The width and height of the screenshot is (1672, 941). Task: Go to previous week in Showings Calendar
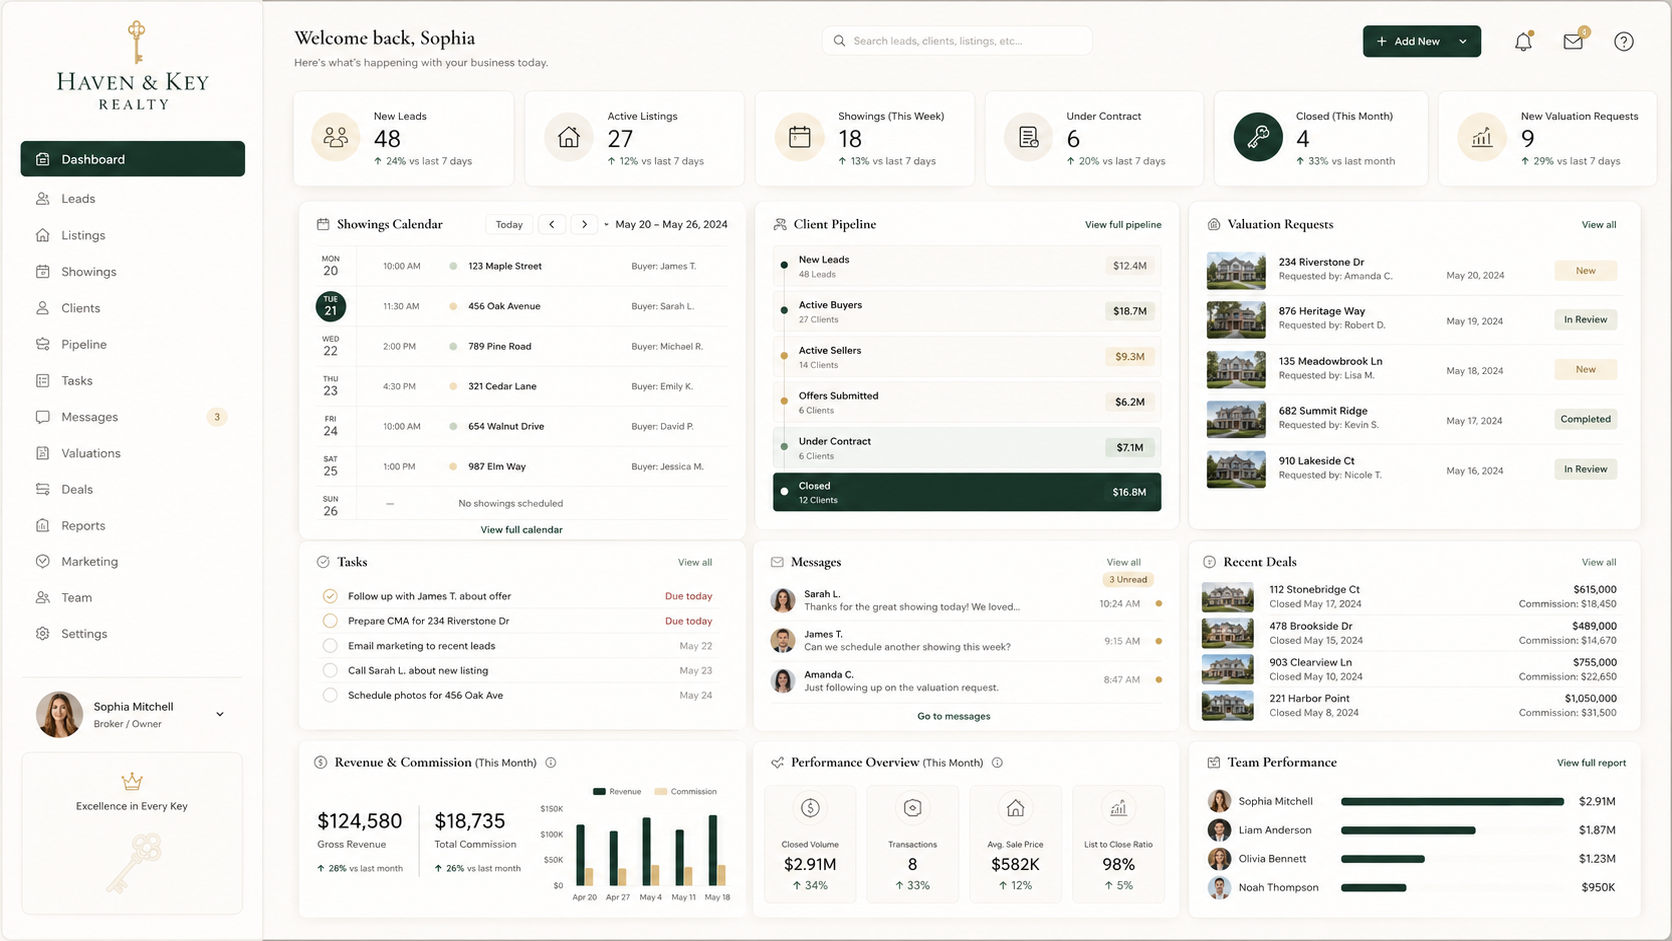(552, 224)
